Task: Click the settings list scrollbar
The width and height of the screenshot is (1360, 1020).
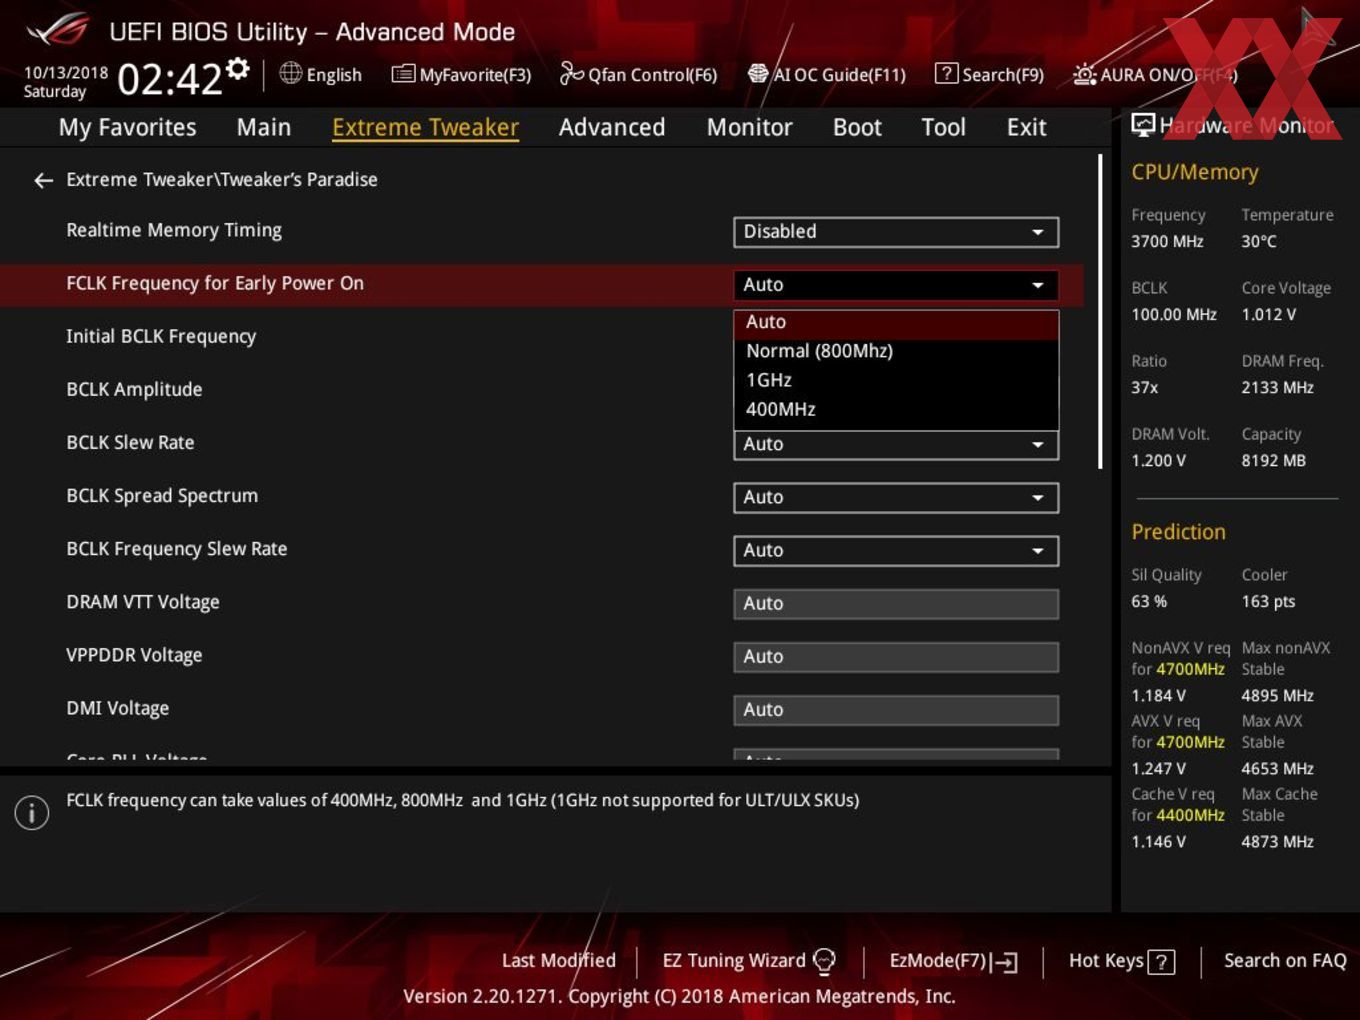Action: pos(1101,311)
